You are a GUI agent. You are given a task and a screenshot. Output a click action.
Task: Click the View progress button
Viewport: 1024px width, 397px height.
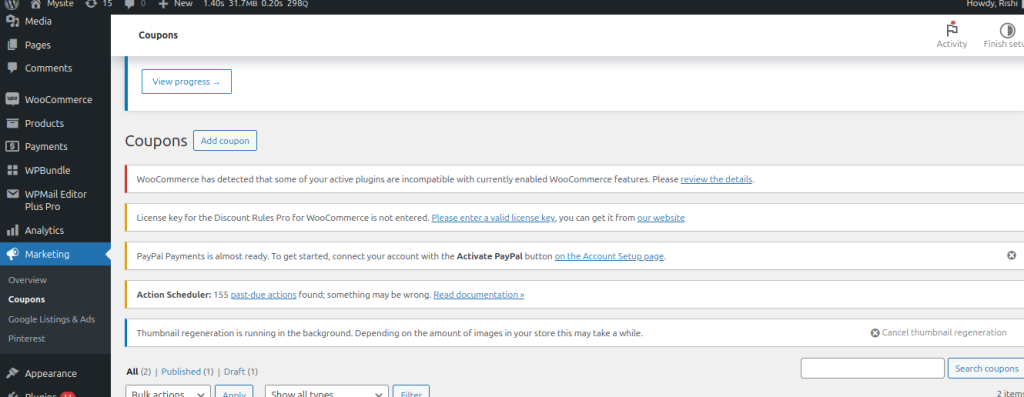[x=187, y=82]
